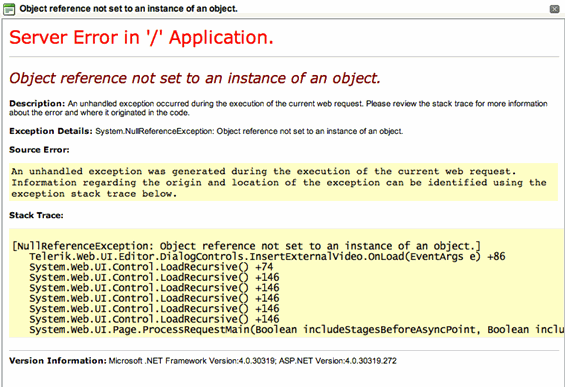
Task: Click the 'LoadRecursive() +74' stack line
Action: [x=151, y=267]
